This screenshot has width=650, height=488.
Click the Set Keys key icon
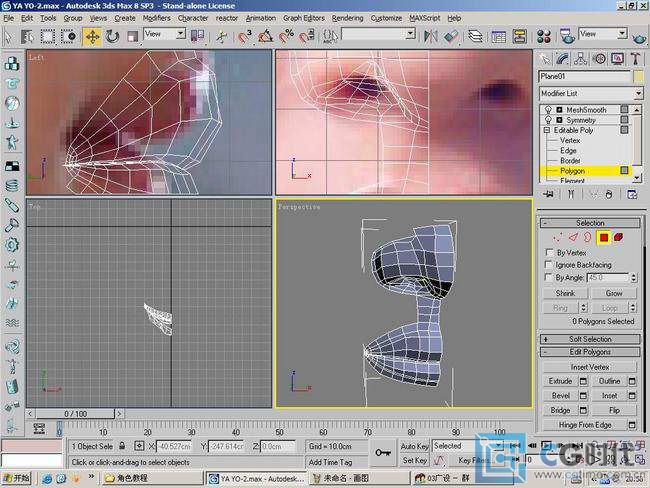click(383, 453)
